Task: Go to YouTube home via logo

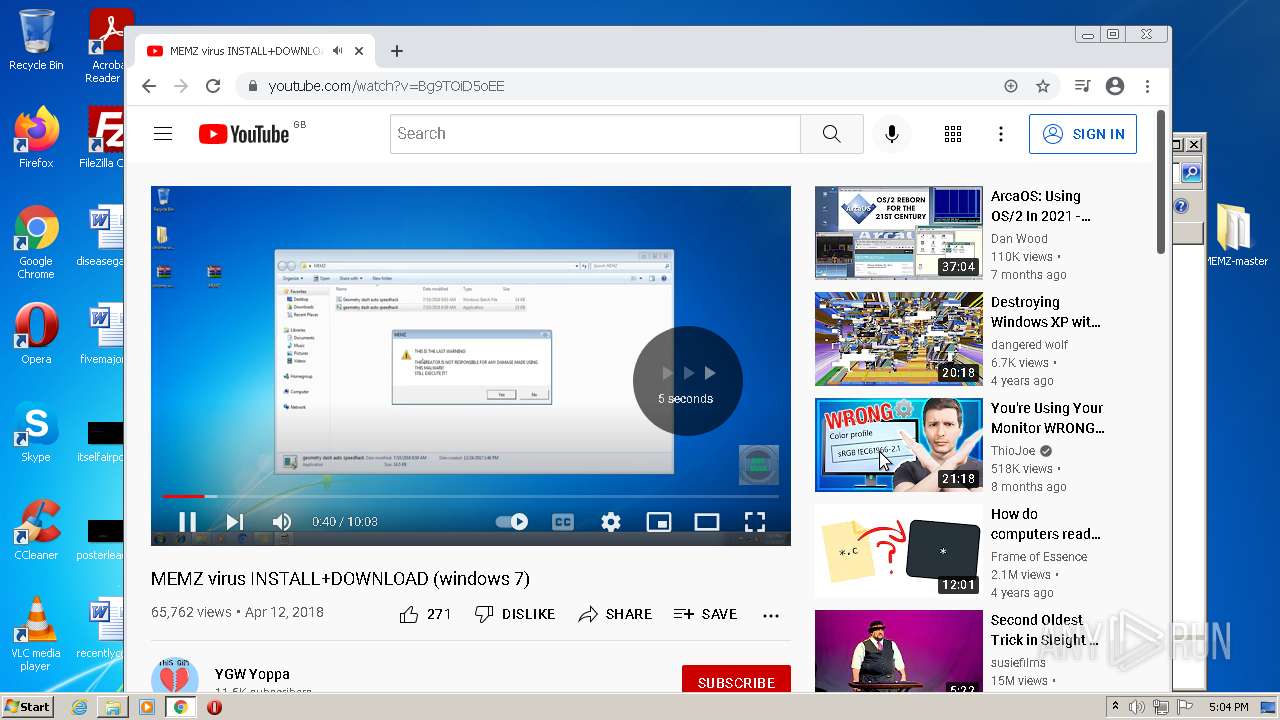Action: [244, 134]
